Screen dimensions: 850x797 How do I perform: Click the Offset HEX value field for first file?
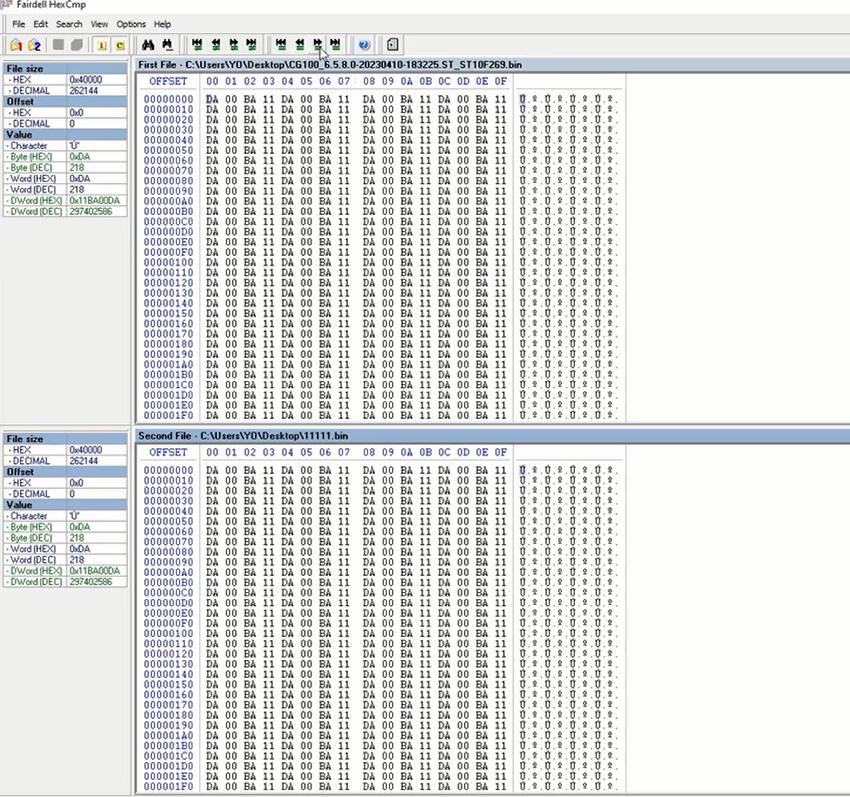tap(97, 113)
